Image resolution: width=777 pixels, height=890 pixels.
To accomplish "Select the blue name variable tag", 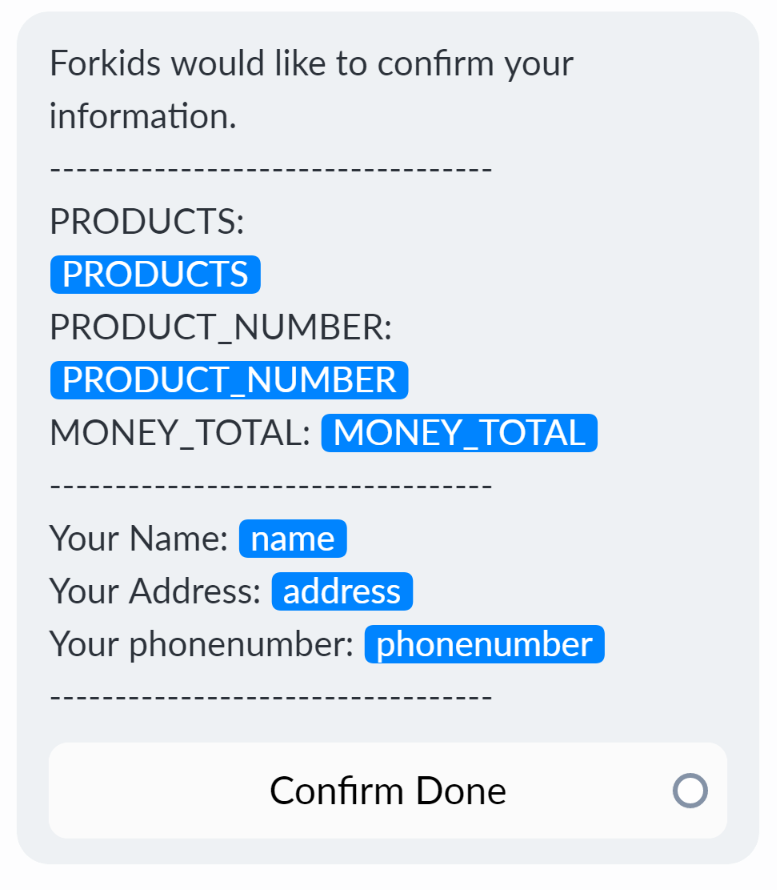I will pos(292,539).
